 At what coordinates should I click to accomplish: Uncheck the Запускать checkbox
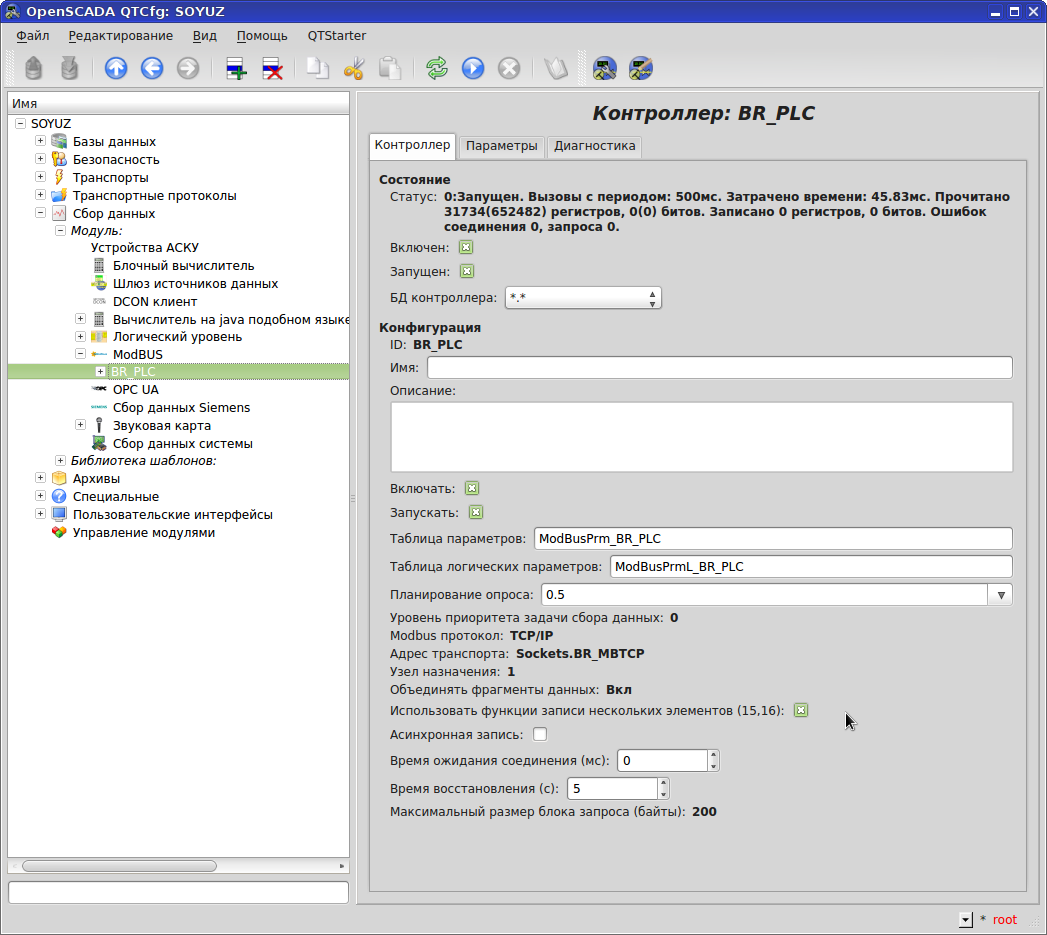click(x=476, y=512)
